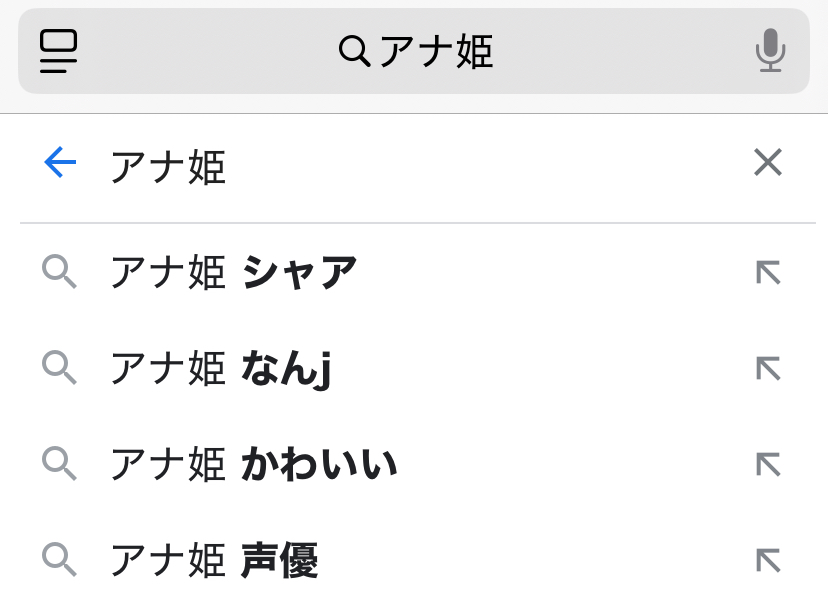Click the search icon beside アナ姫 シャア
Image resolution: width=828 pixels, height=606 pixels.
[x=59, y=272]
